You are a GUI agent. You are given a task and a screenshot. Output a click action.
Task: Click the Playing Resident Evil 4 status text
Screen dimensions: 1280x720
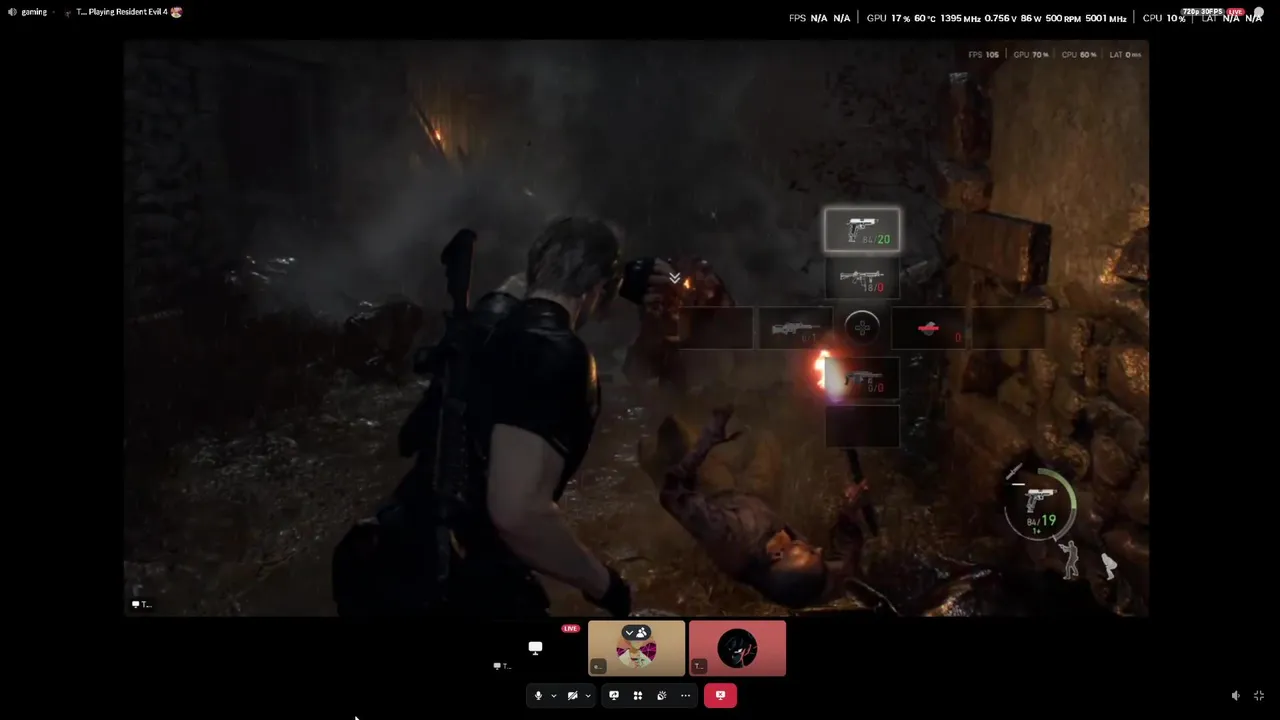click(x=128, y=12)
